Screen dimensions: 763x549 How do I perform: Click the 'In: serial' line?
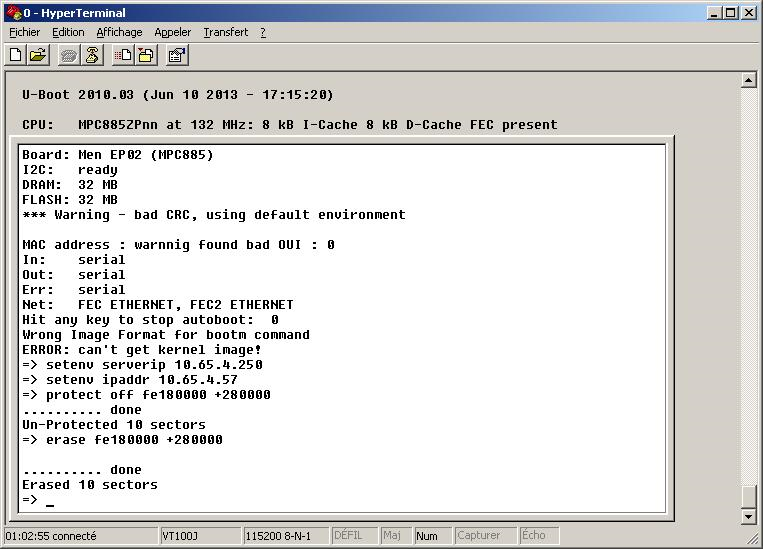coord(74,260)
